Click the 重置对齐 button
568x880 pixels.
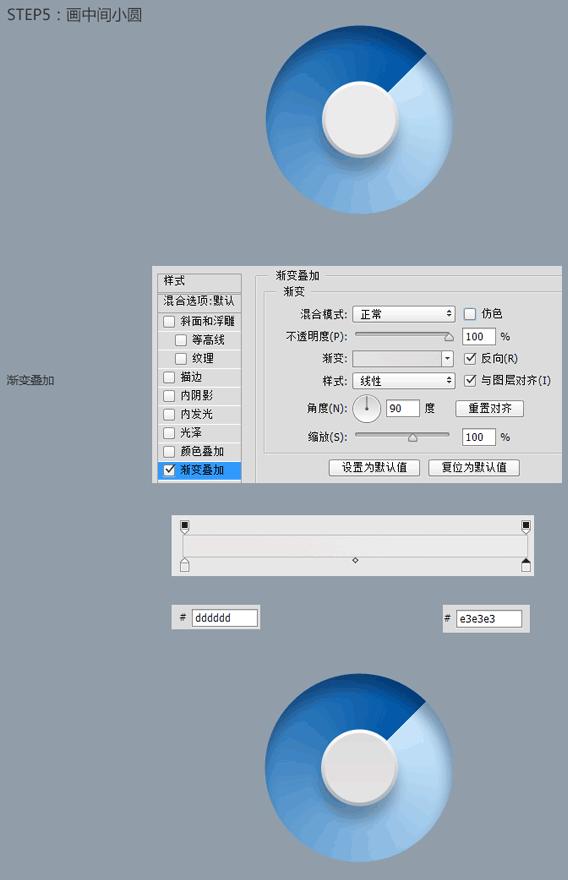click(489, 408)
